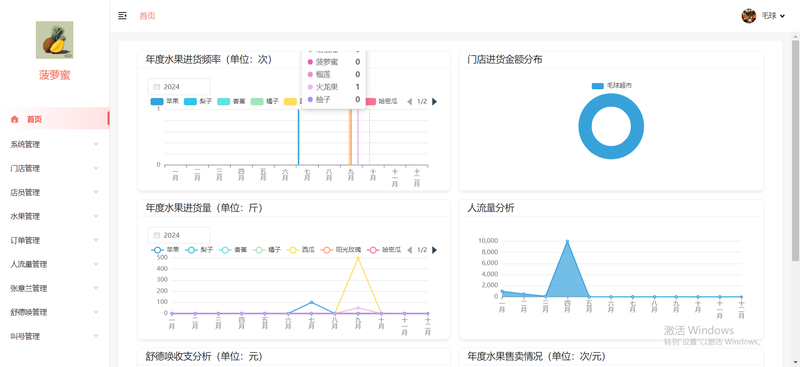Select 首页 in the left sidebar
This screenshot has width=800, height=367.
point(55,119)
